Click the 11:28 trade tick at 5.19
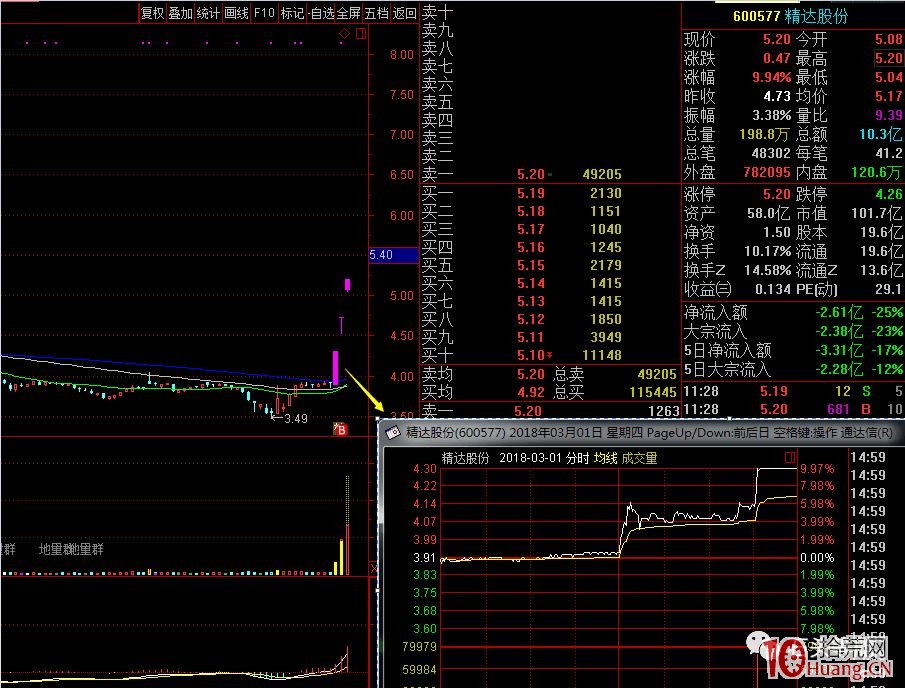The height and width of the screenshot is (688, 905). [x=793, y=391]
